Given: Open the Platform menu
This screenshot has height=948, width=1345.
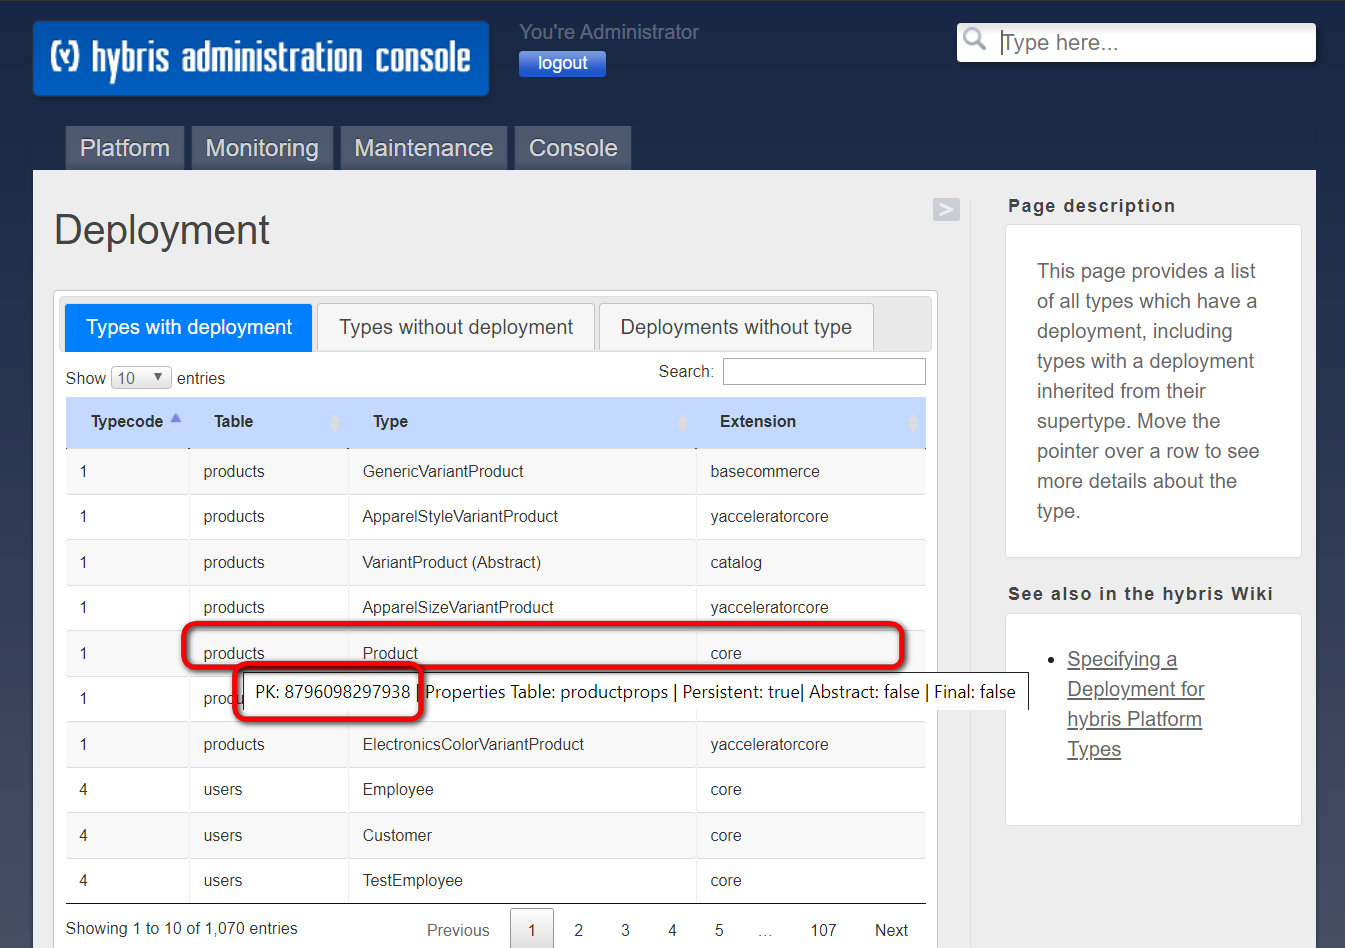Looking at the screenshot, I should point(125,148).
